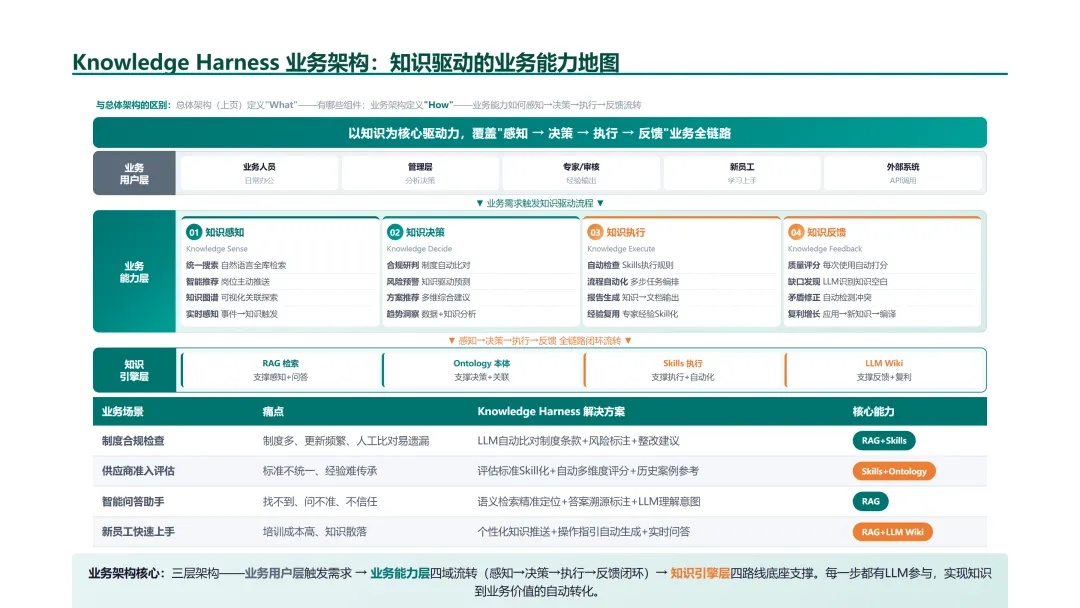This screenshot has width=1080, height=608.
Task: Click the green banner 以知识为核心驱动力
Action: (539, 133)
